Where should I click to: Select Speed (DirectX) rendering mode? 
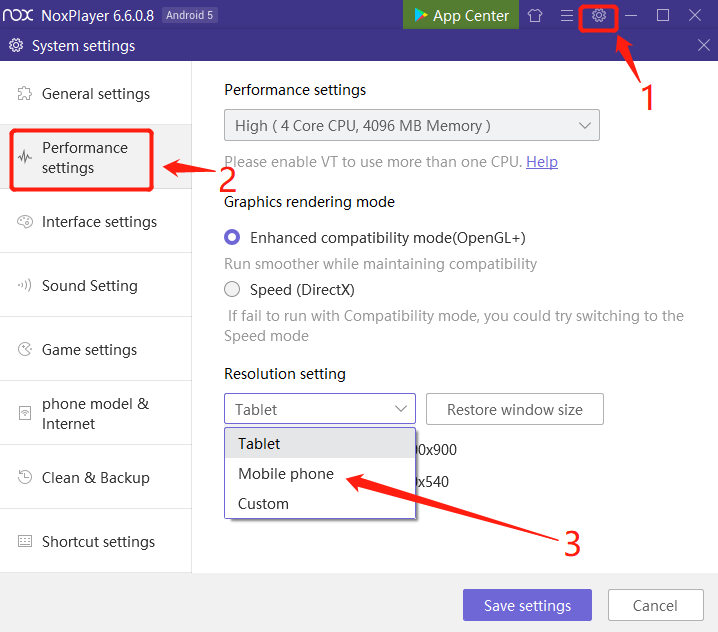tap(232, 290)
